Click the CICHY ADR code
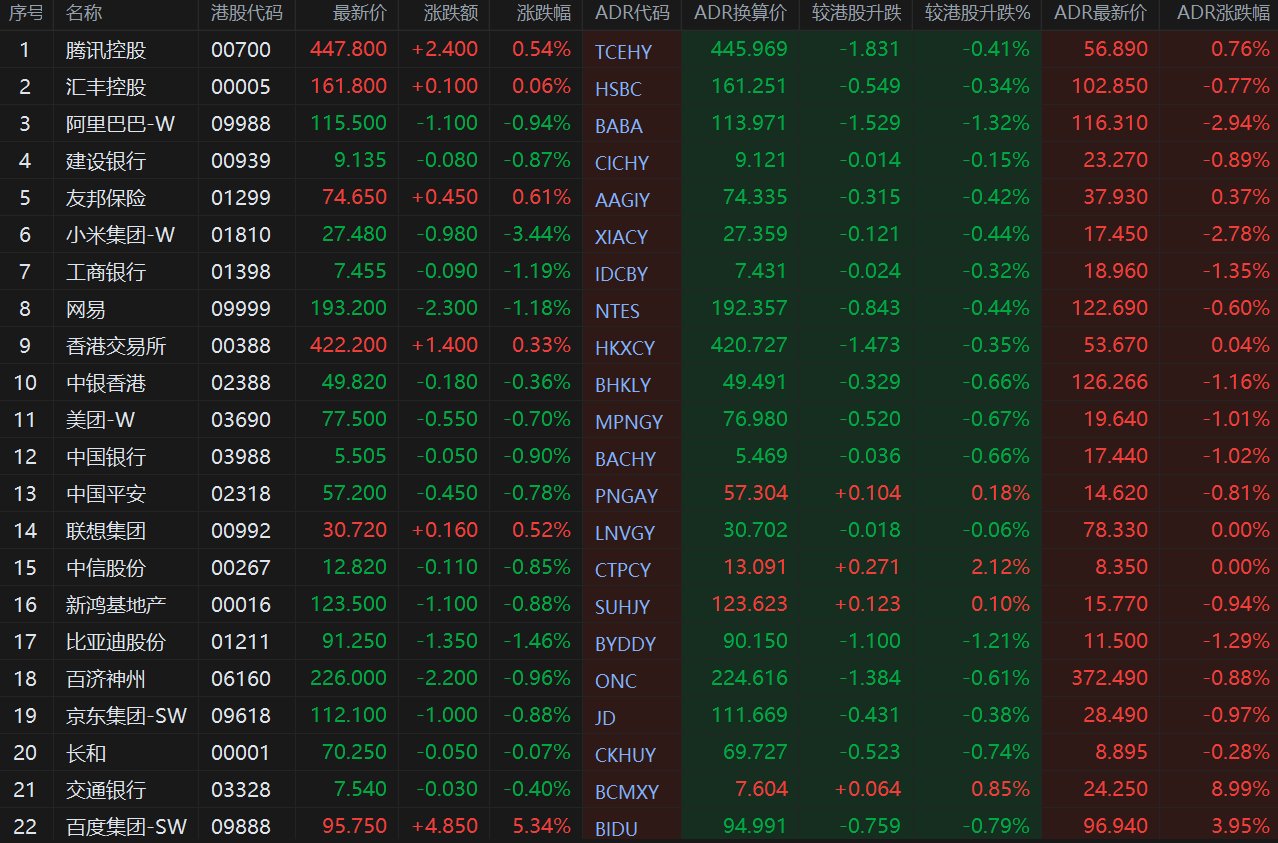 pos(622,163)
